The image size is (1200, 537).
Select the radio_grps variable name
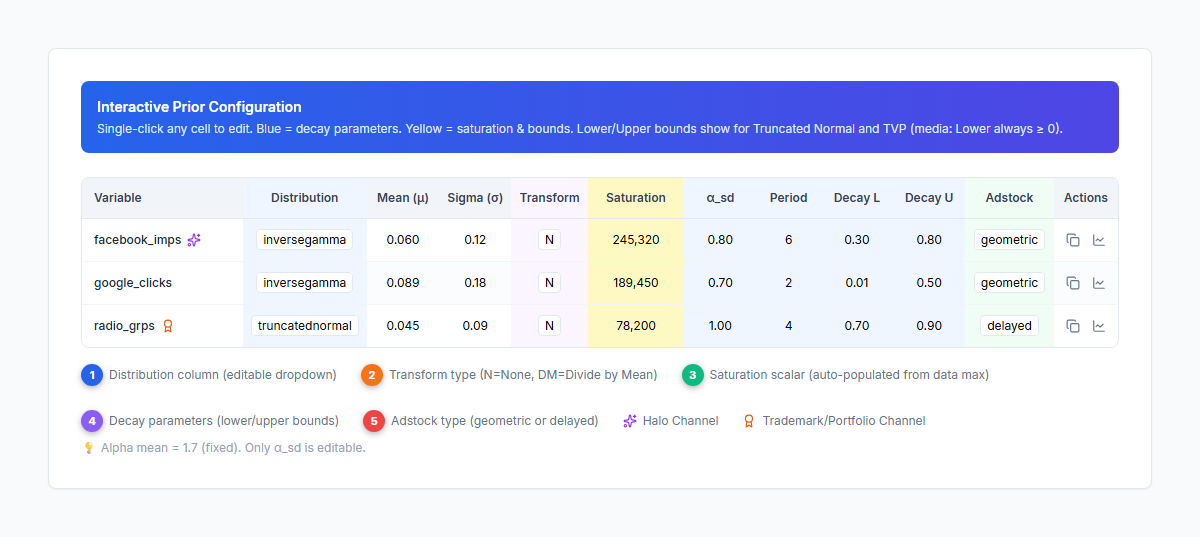tap(125, 326)
